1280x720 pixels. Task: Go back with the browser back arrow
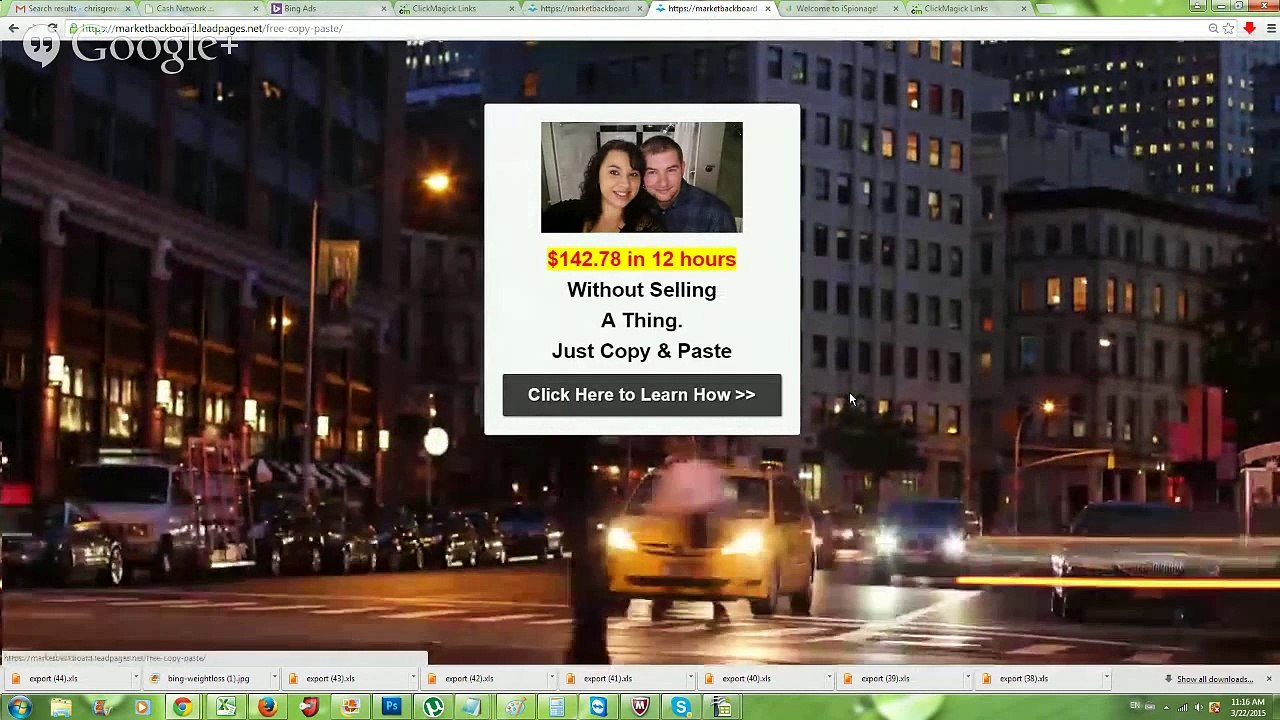click(x=12, y=28)
